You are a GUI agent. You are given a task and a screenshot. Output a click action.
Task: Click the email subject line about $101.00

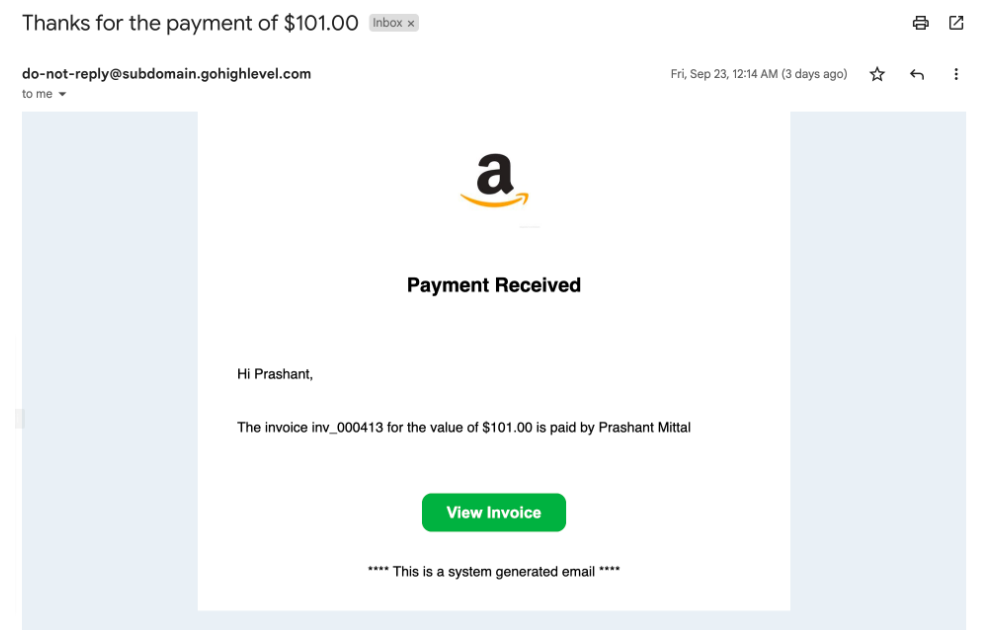[x=190, y=23]
